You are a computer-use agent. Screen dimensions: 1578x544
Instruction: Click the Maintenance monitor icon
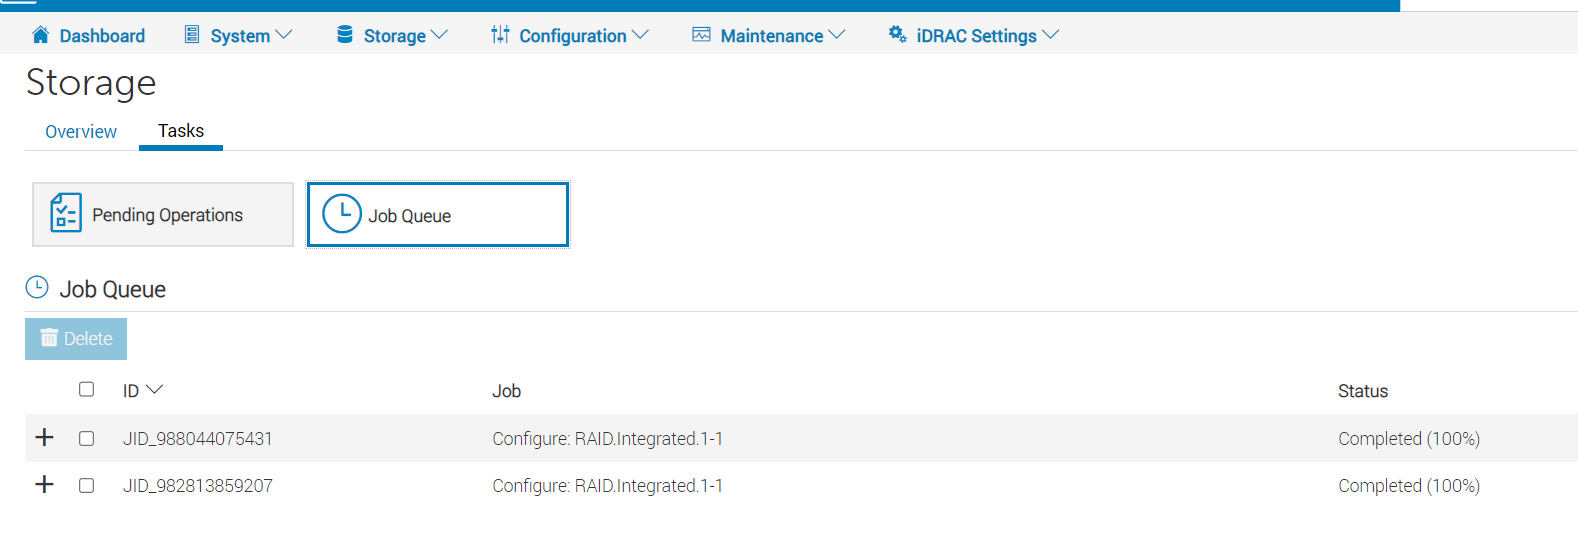[x=701, y=35]
